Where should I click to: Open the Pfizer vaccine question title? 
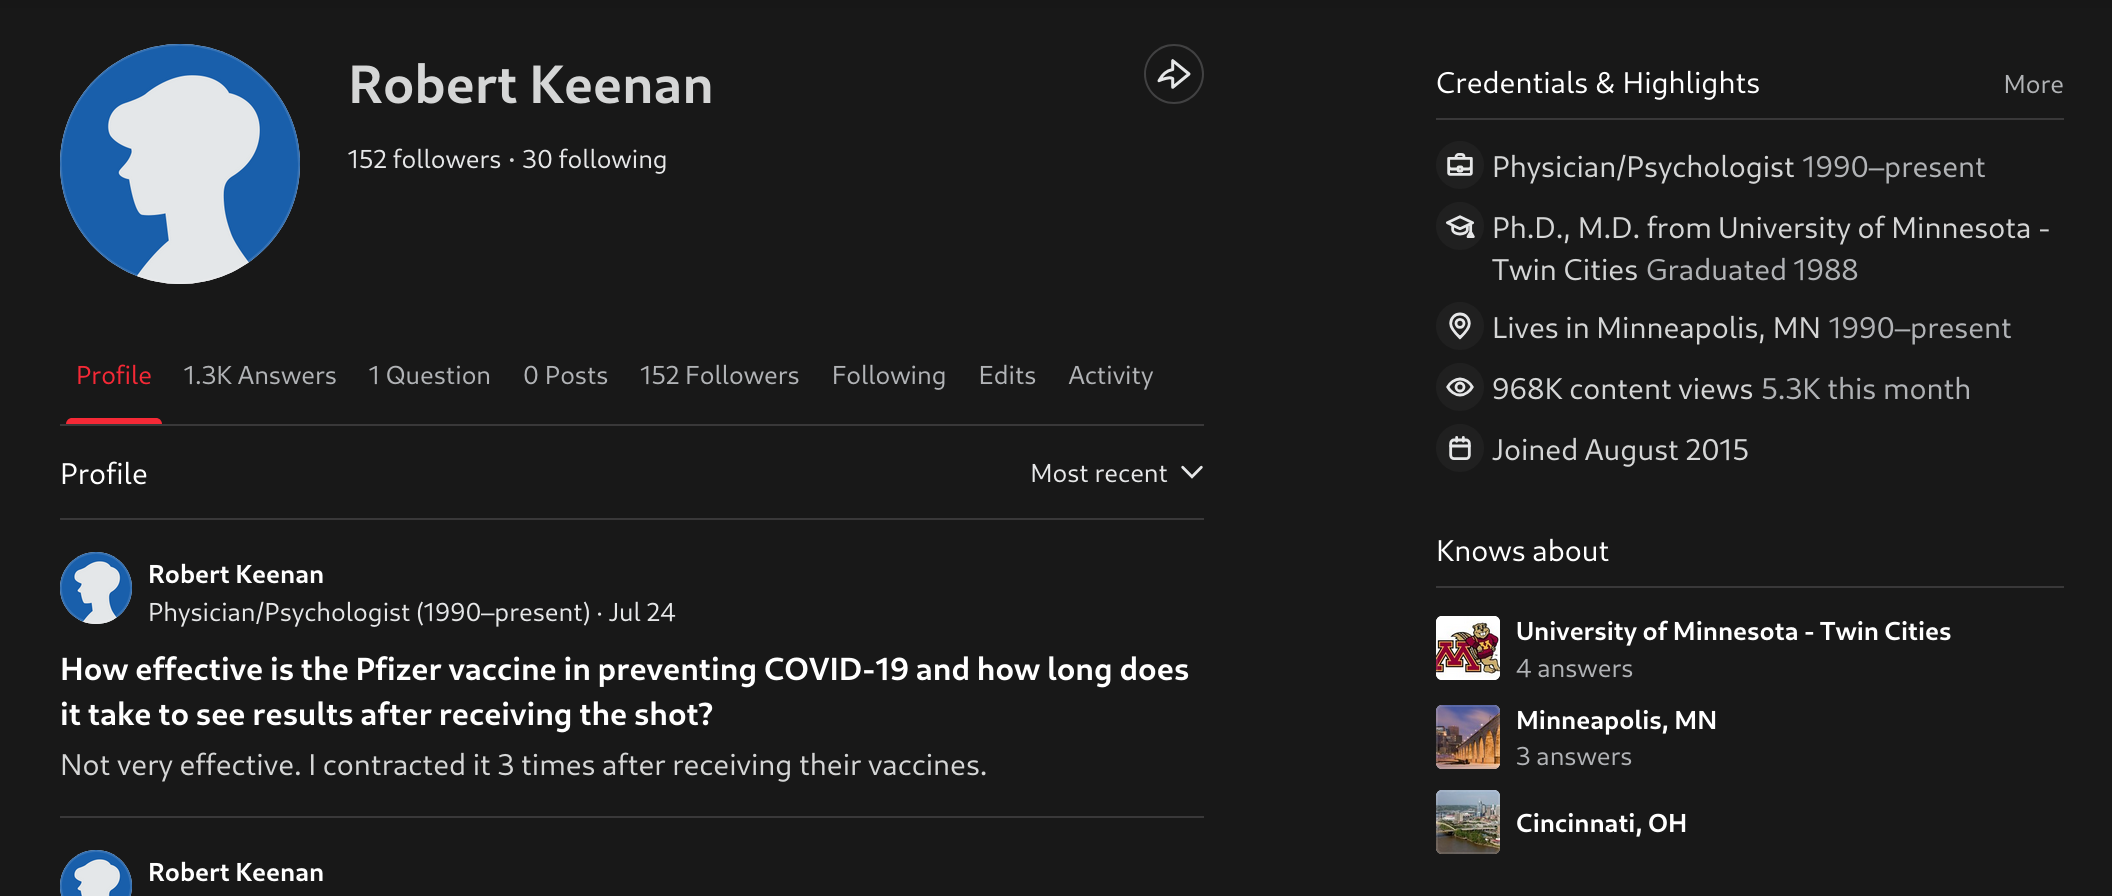(x=624, y=692)
